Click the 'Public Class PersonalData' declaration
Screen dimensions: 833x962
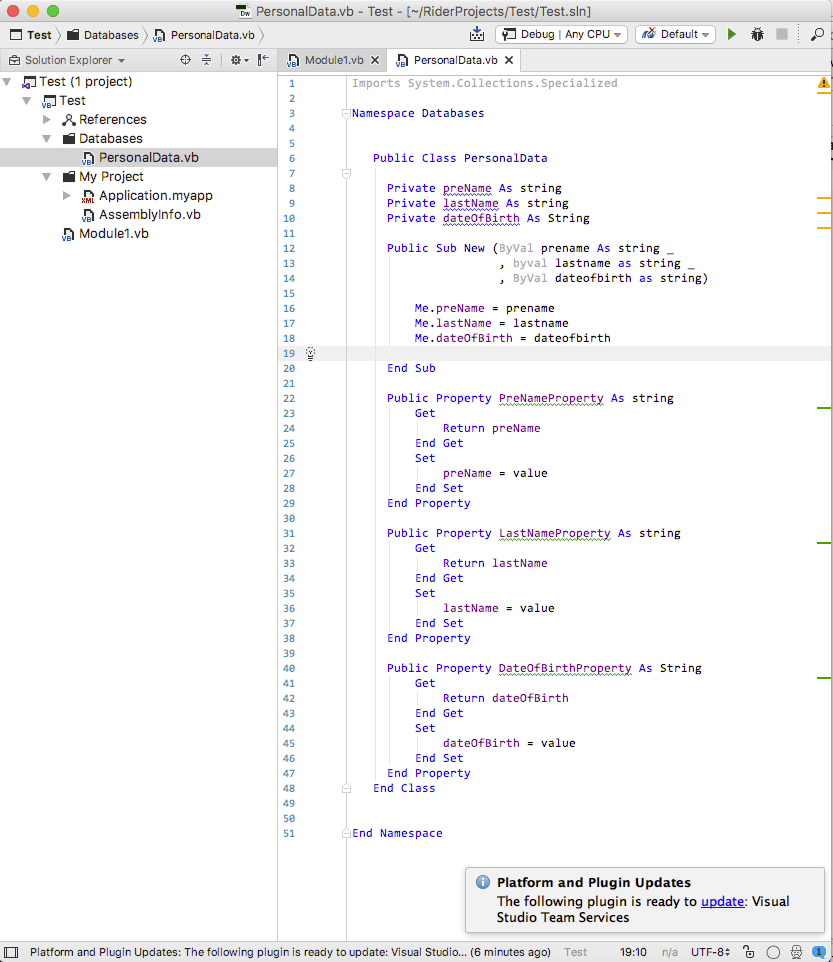click(460, 158)
